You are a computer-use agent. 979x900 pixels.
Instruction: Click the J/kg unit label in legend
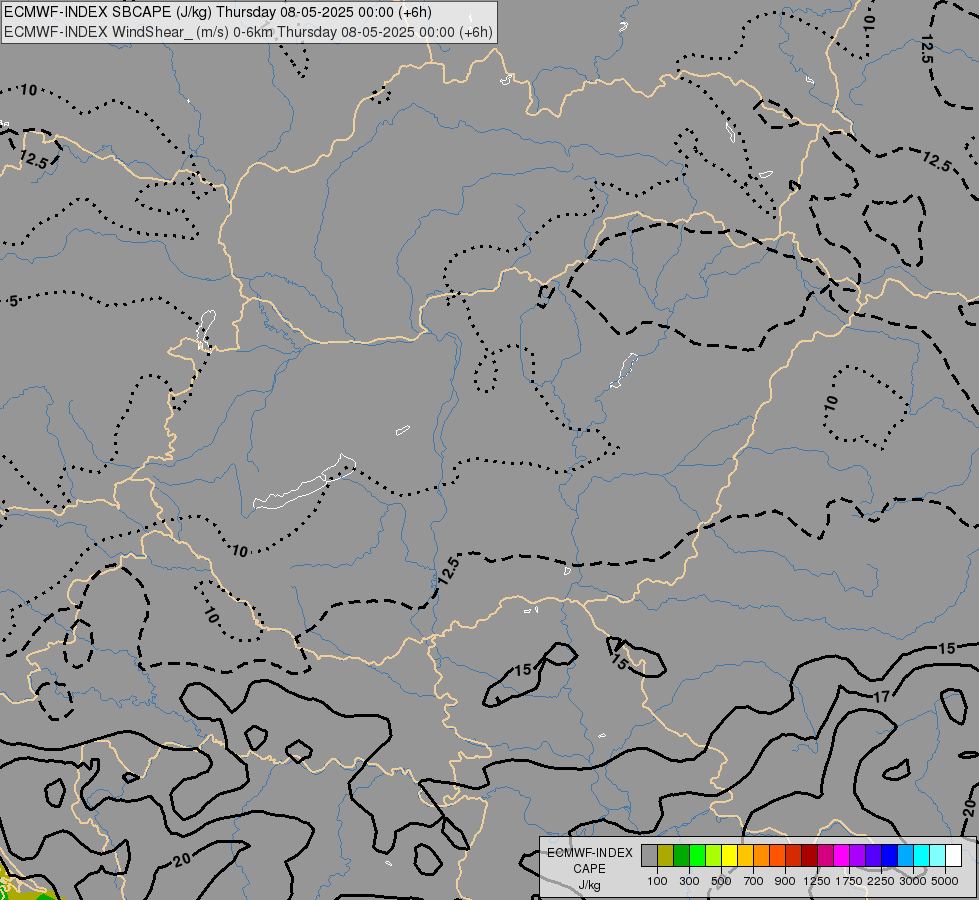click(x=589, y=886)
